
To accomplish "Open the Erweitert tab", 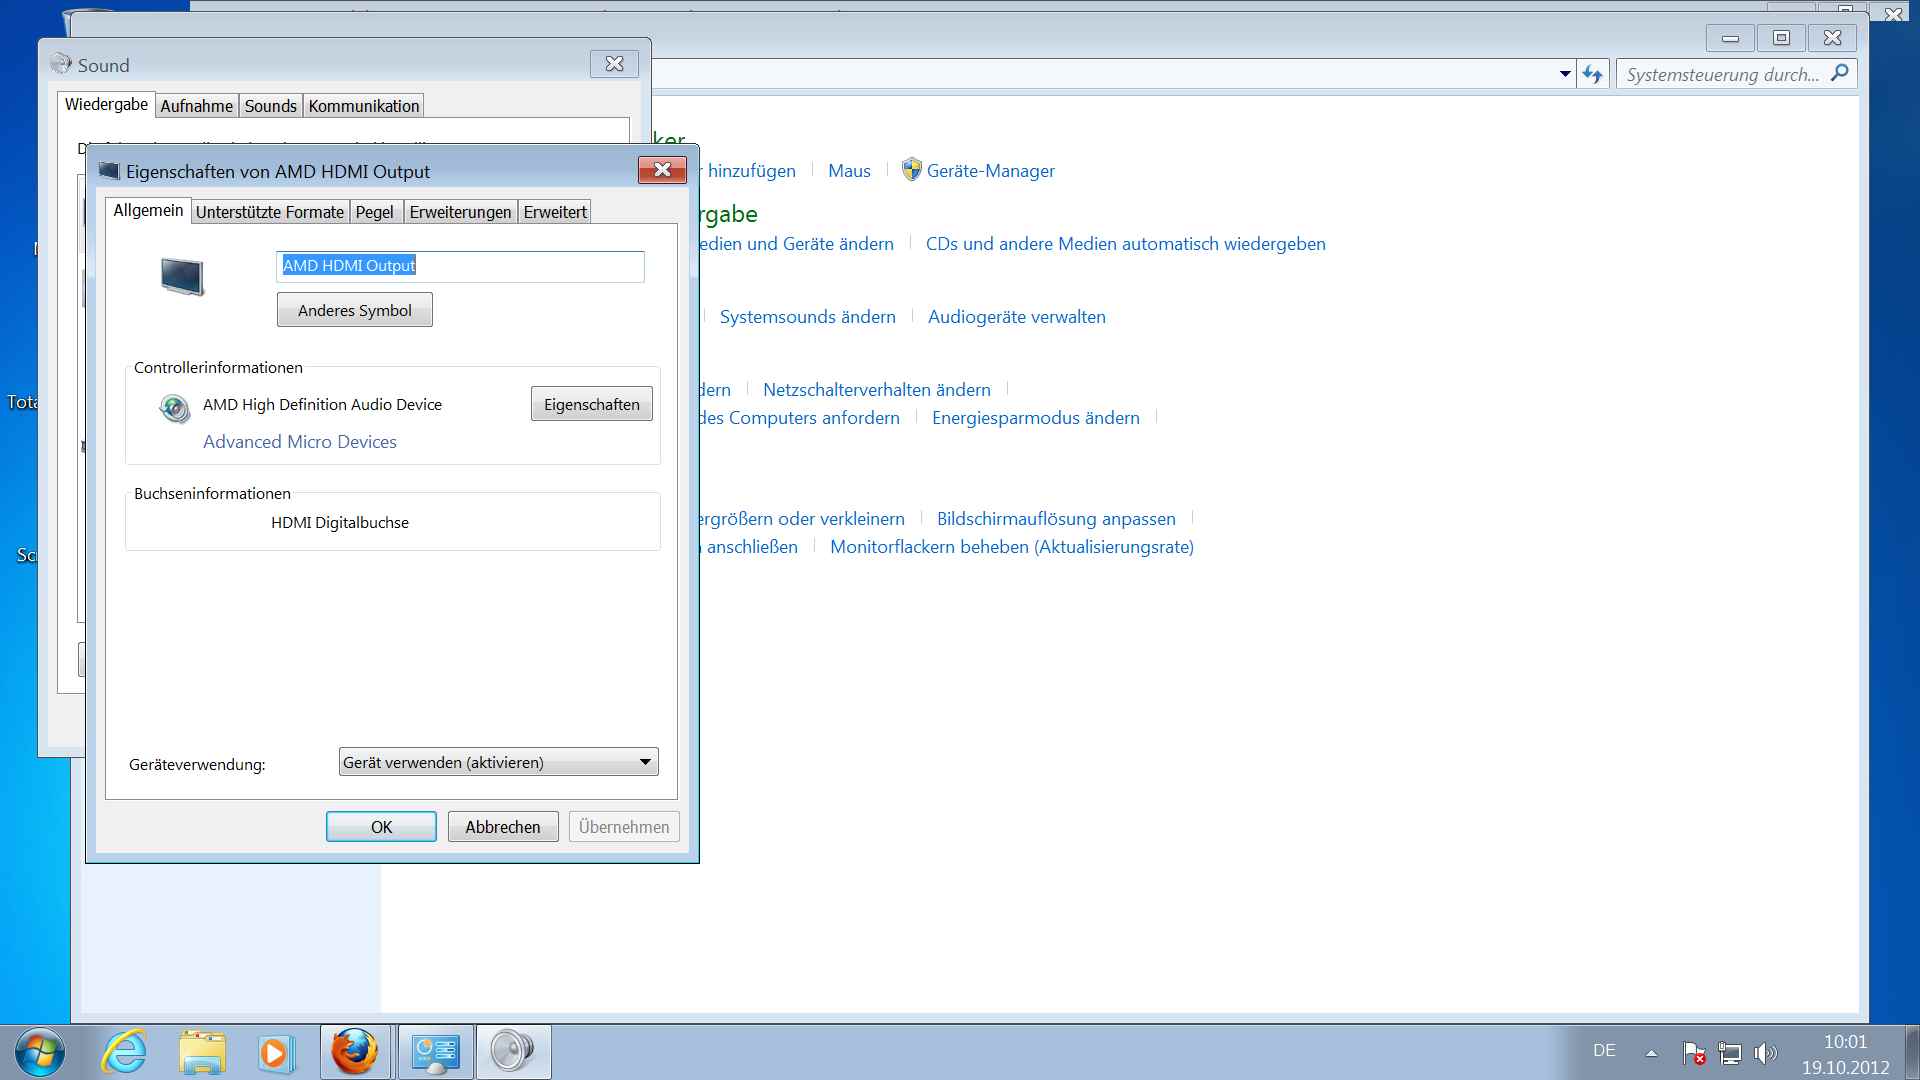I will pos(555,212).
